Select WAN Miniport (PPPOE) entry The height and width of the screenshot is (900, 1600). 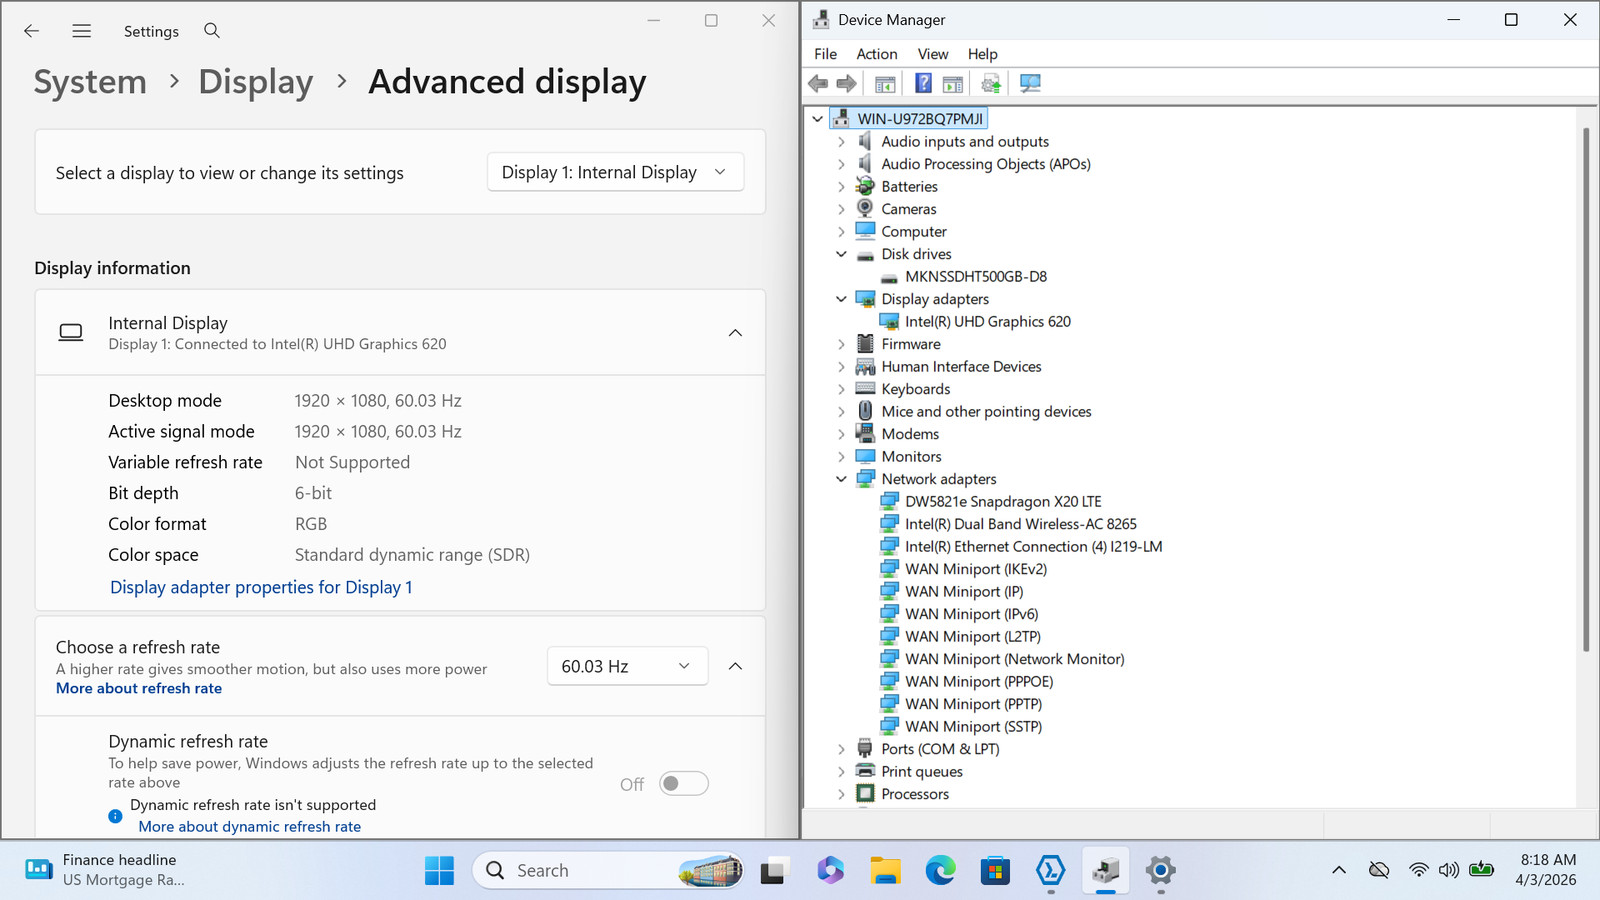(979, 682)
